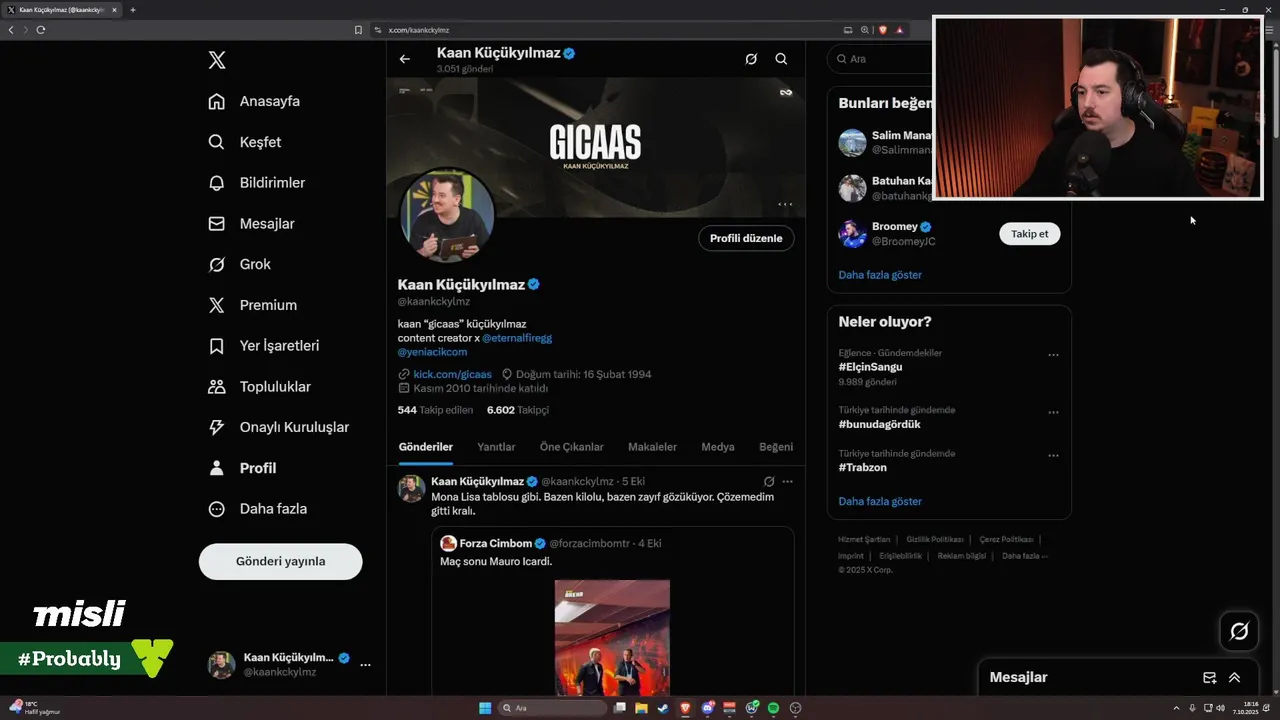Click Salim Manav profile avatar
Screen dimensions: 1280x720
click(x=852, y=142)
